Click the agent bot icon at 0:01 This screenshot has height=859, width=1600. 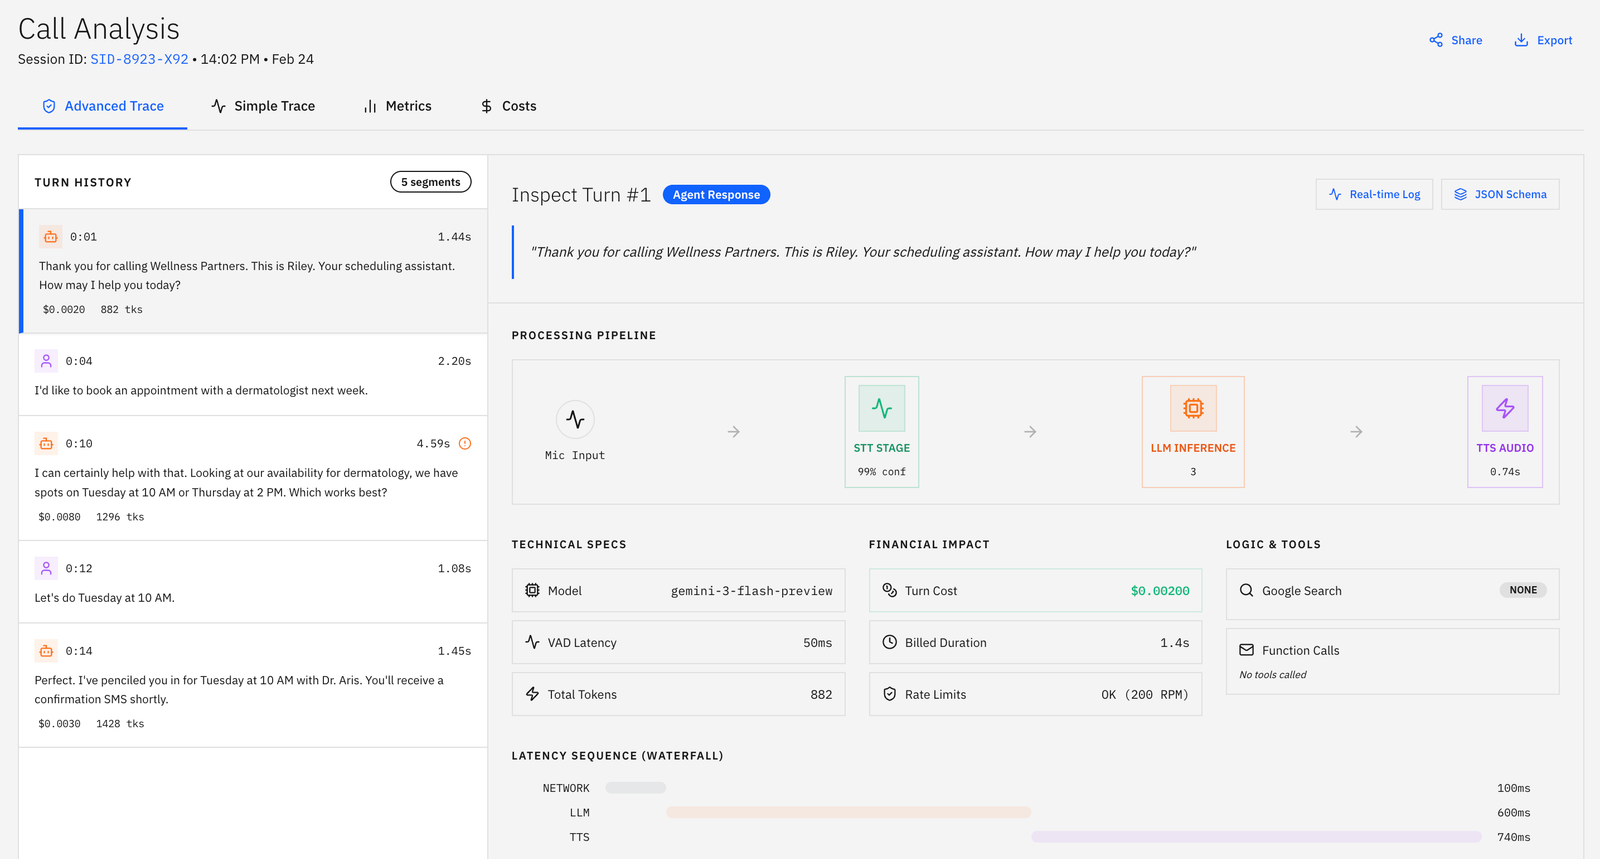(50, 237)
